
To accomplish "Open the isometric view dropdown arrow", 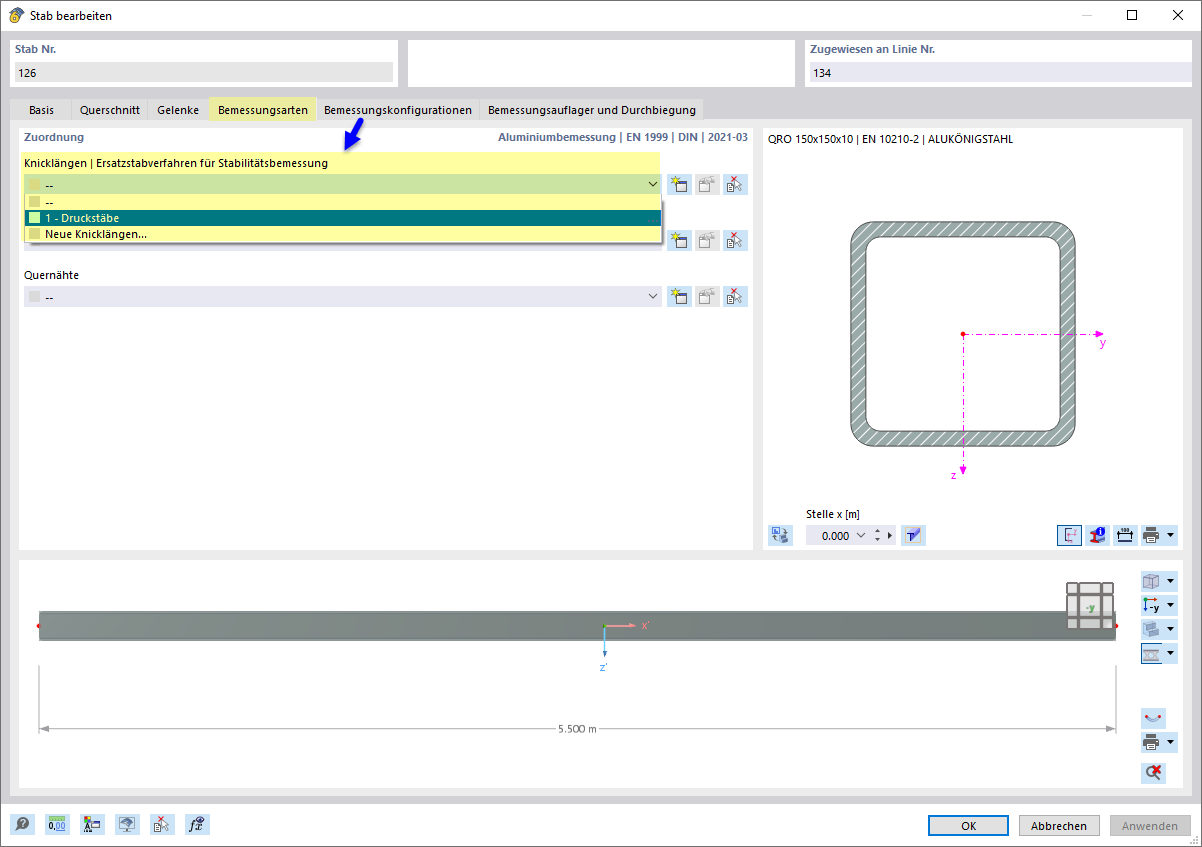I will point(1170,581).
